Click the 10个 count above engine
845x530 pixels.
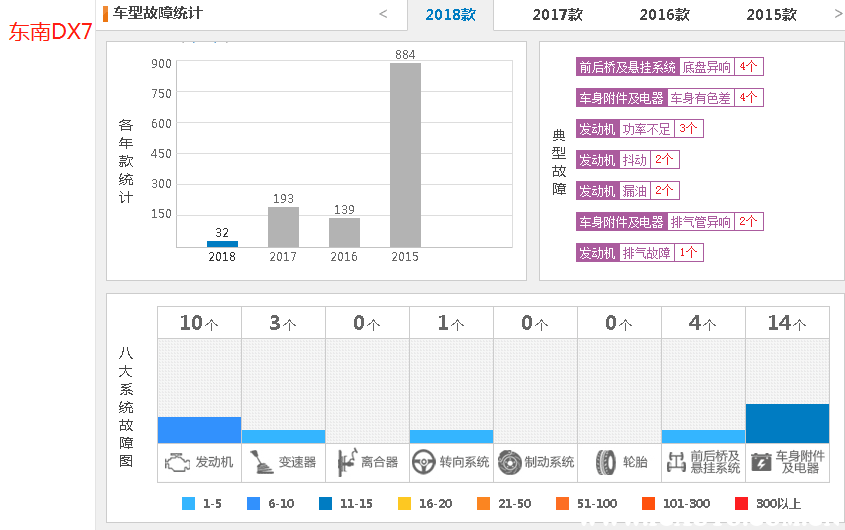199,323
